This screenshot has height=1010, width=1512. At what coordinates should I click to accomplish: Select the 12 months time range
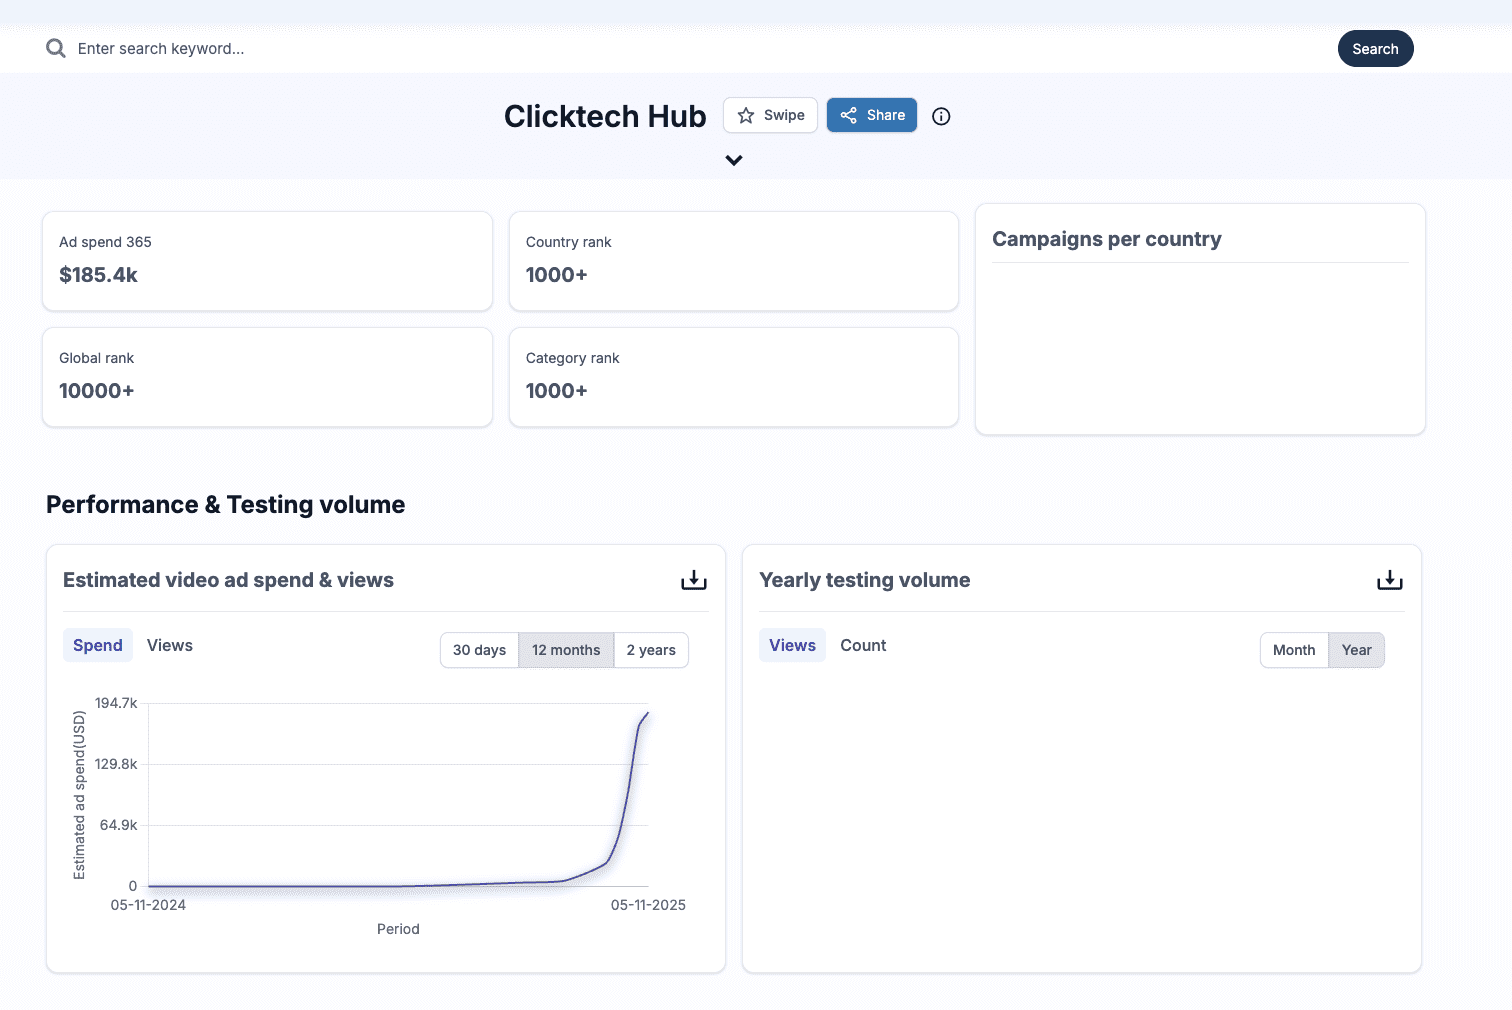click(566, 650)
